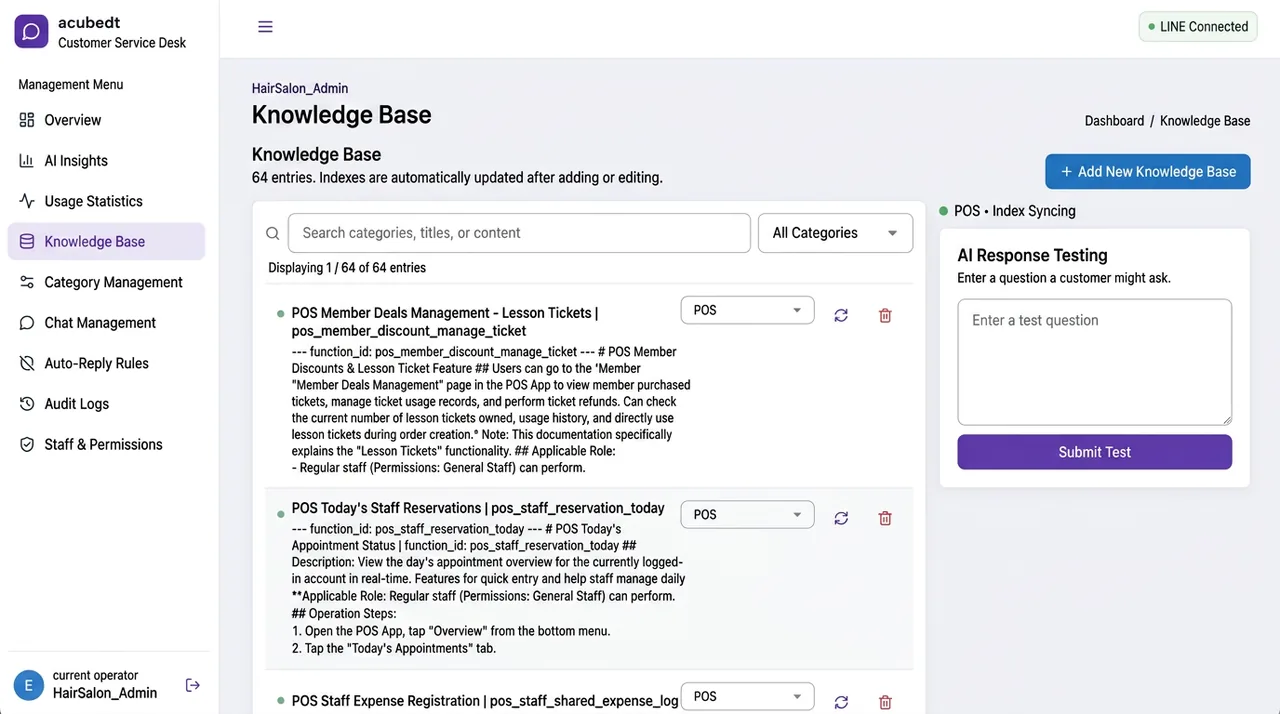Click the POS Staff Expense Registration entry title
The width and height of the screenshot is (1280, 714).
click(x=485, y=701)
